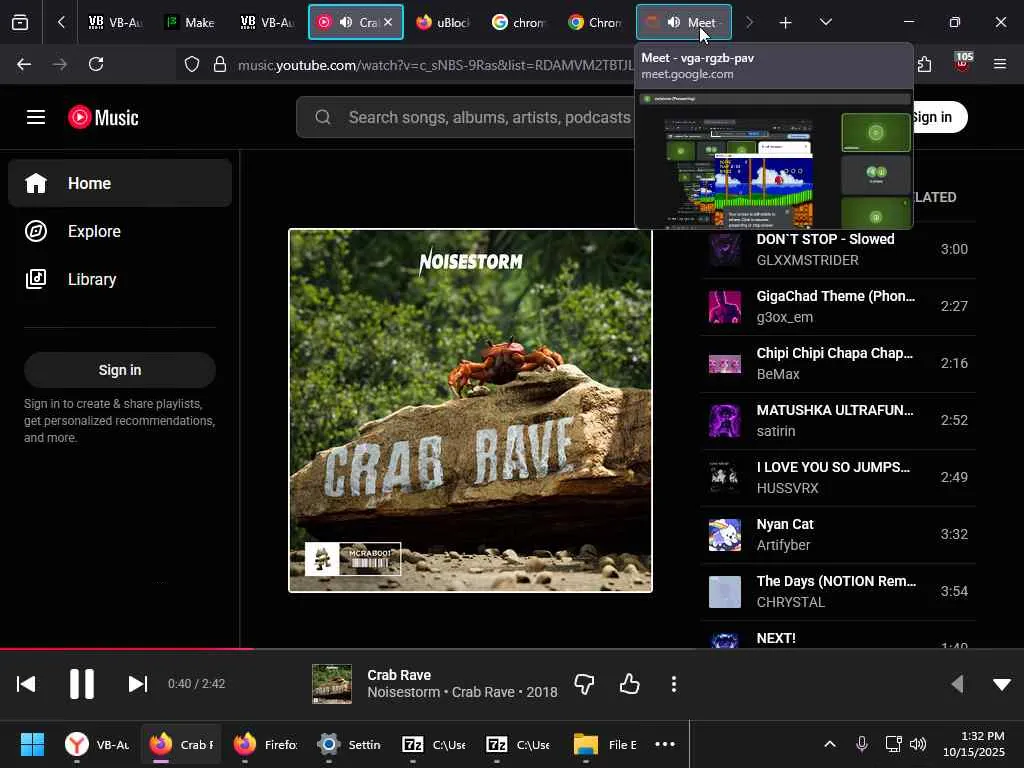The image size is (1024, 768).
Task: Open Firefox list all tabs dropdown
Action: (825, 22)
